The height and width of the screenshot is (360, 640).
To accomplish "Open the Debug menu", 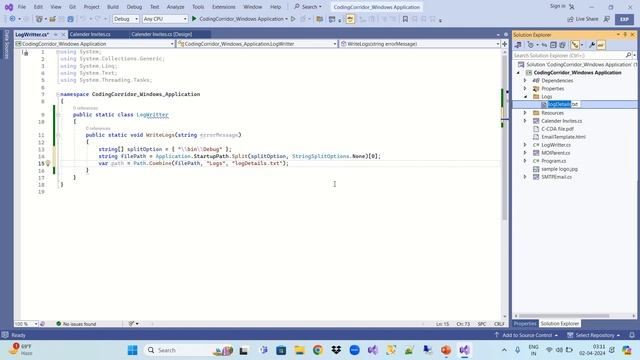I will tap(134, 7).
